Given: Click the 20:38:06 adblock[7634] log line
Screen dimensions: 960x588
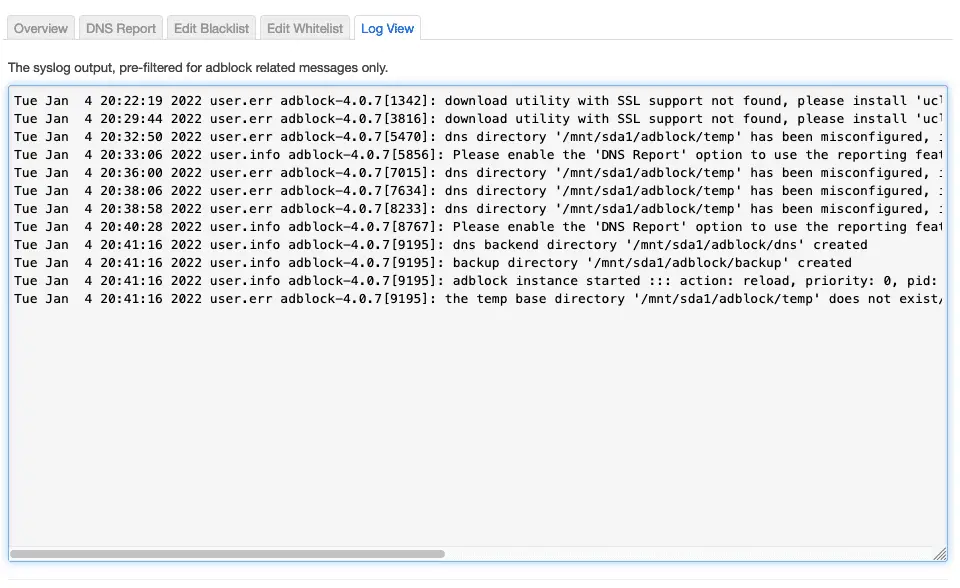Looking at the screenshot, I should coord(478,190).
